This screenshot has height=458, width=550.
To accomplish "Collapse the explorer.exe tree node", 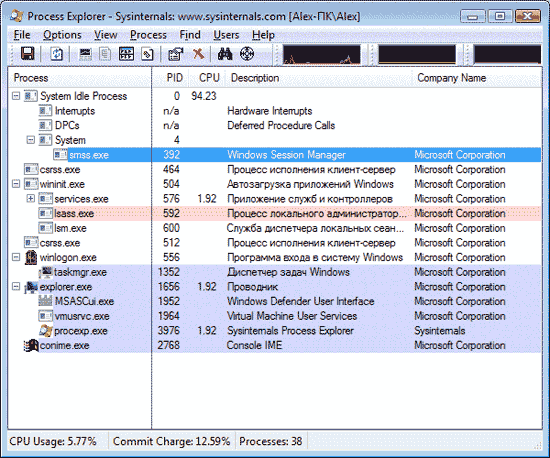I will coord(16,287).
